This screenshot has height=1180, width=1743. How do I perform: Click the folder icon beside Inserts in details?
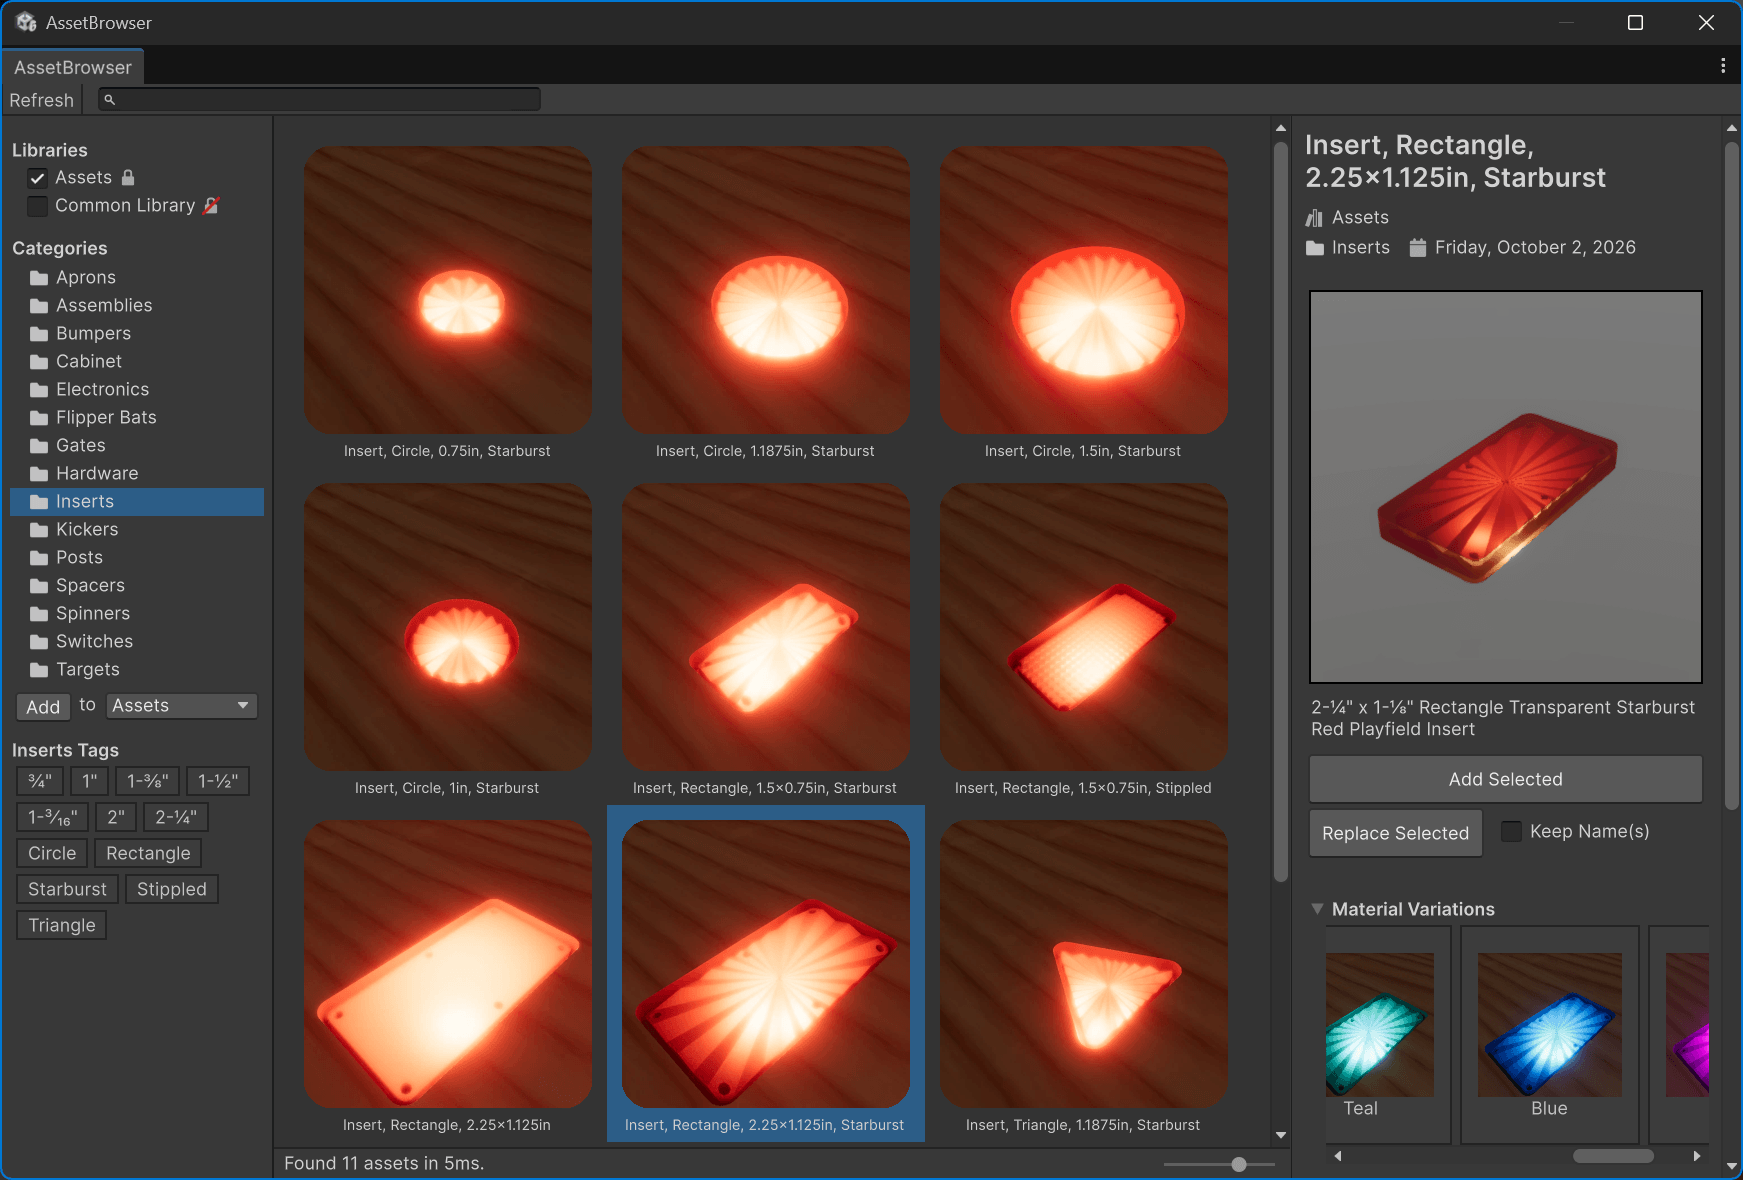tap(1315, 247)
